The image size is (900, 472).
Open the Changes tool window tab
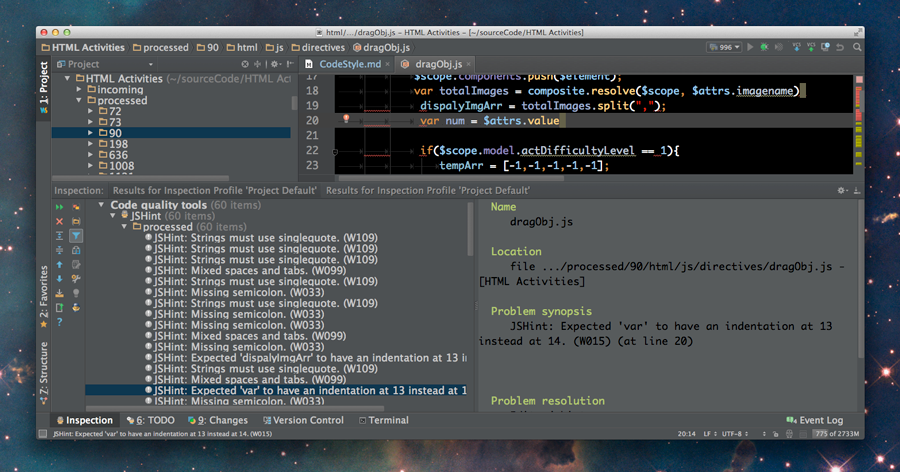coord(218,420)
